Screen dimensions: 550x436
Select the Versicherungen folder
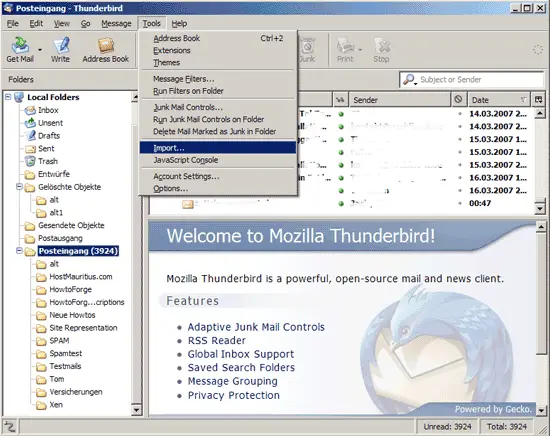[x=76, y=392]
